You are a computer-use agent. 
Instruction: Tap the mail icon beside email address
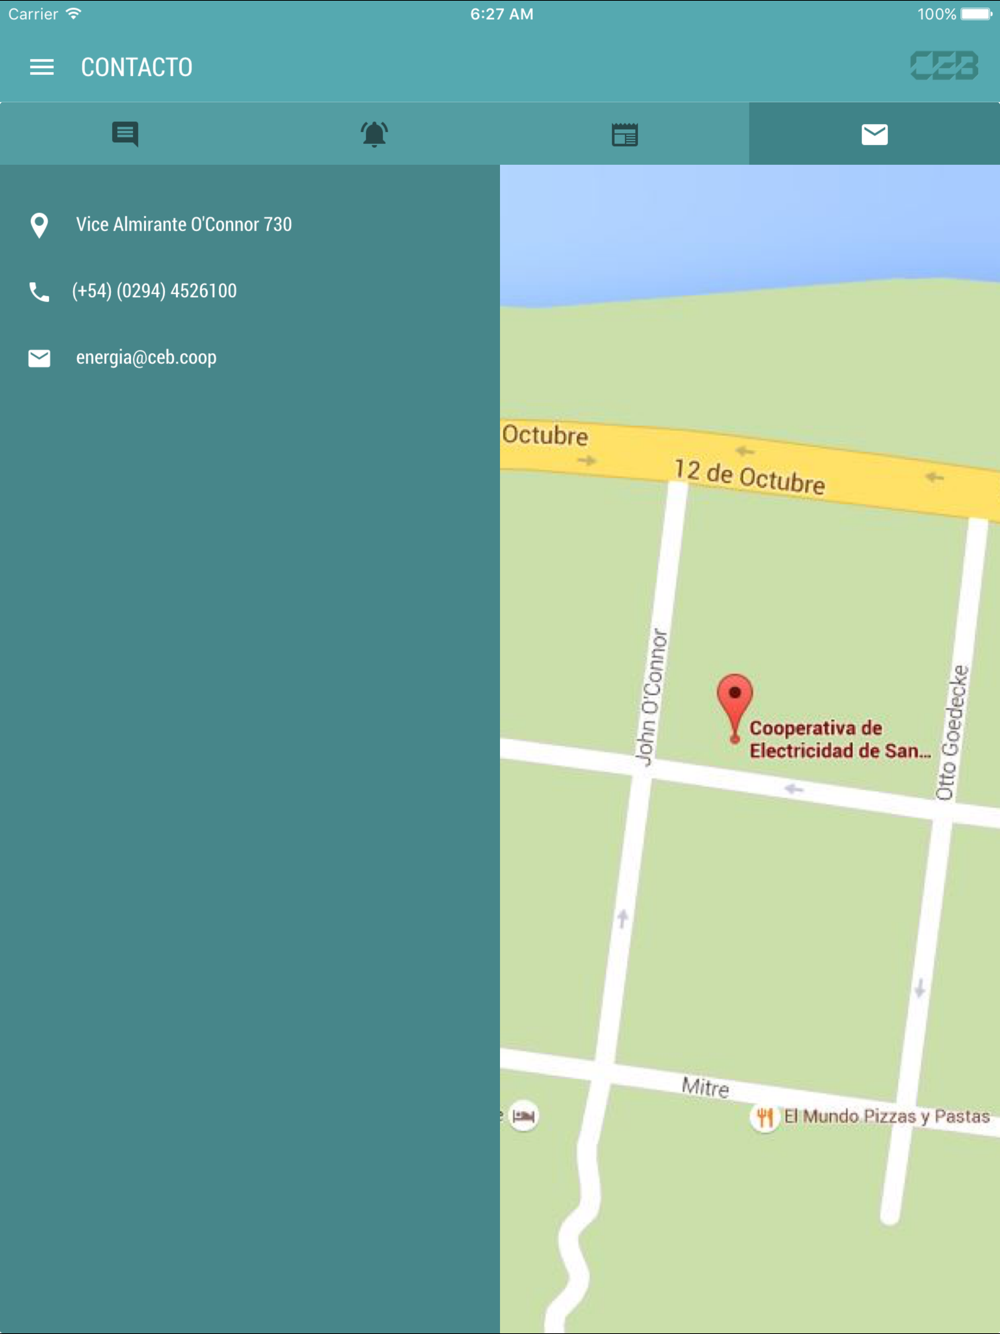39,358
